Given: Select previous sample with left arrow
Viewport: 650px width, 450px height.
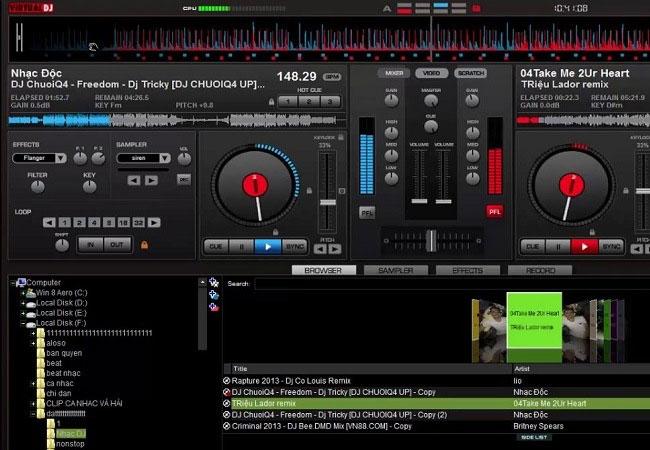Looking at the screenshot, I should pos(134,180).
